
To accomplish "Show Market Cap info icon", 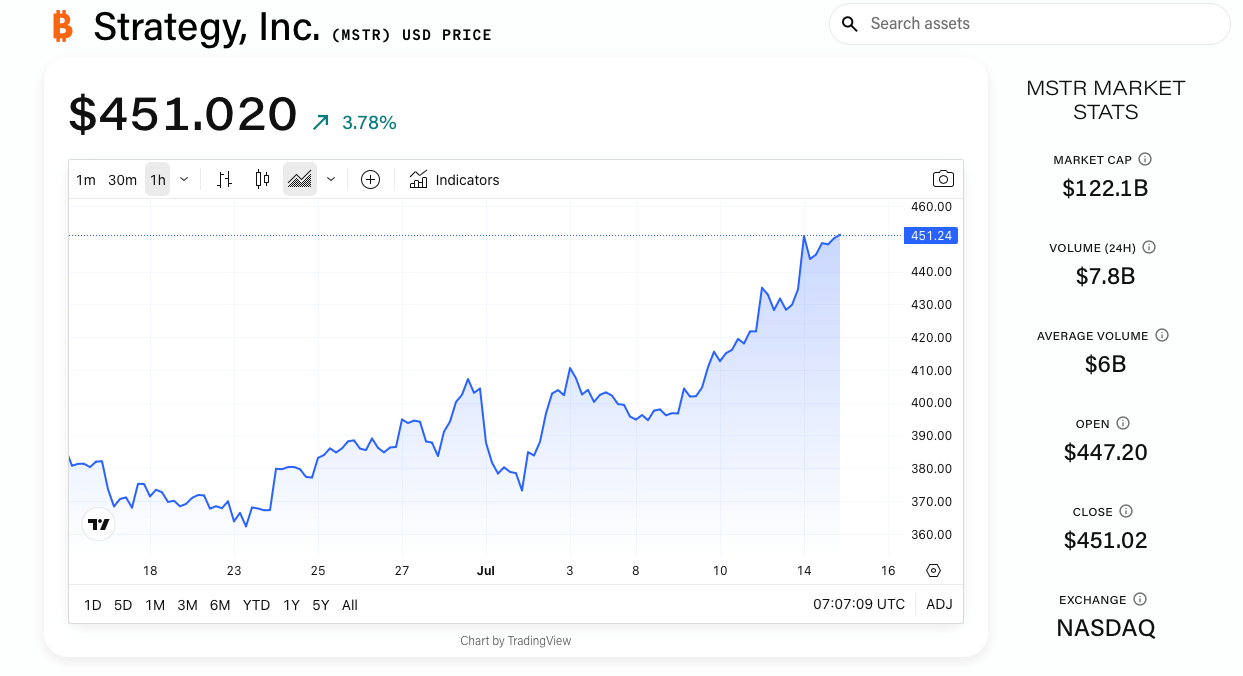I will [x=1145, y=159].
